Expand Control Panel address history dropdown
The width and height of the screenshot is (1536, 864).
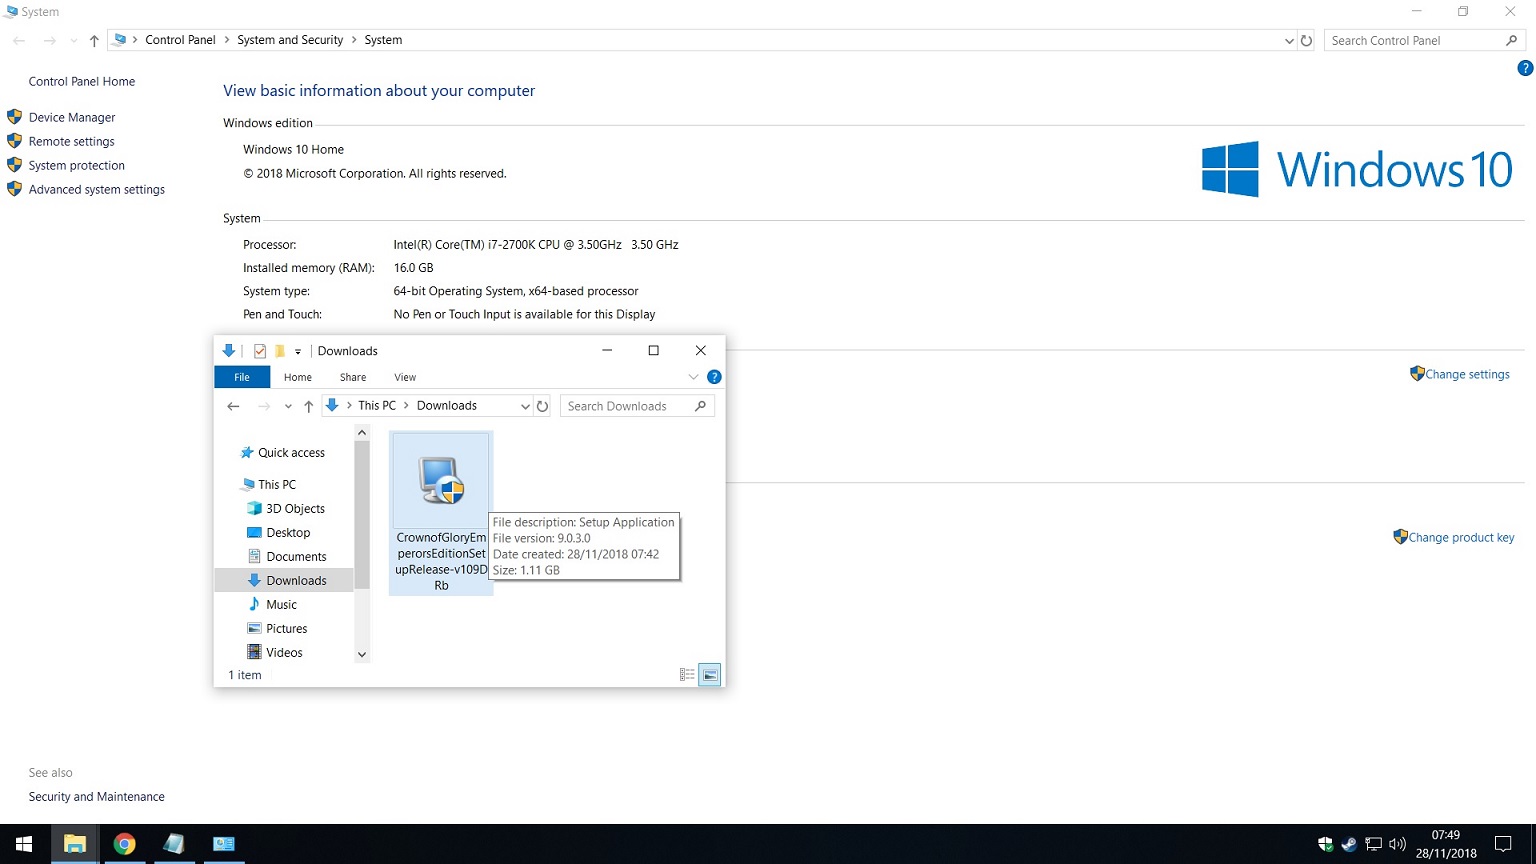pos(1289,40)
